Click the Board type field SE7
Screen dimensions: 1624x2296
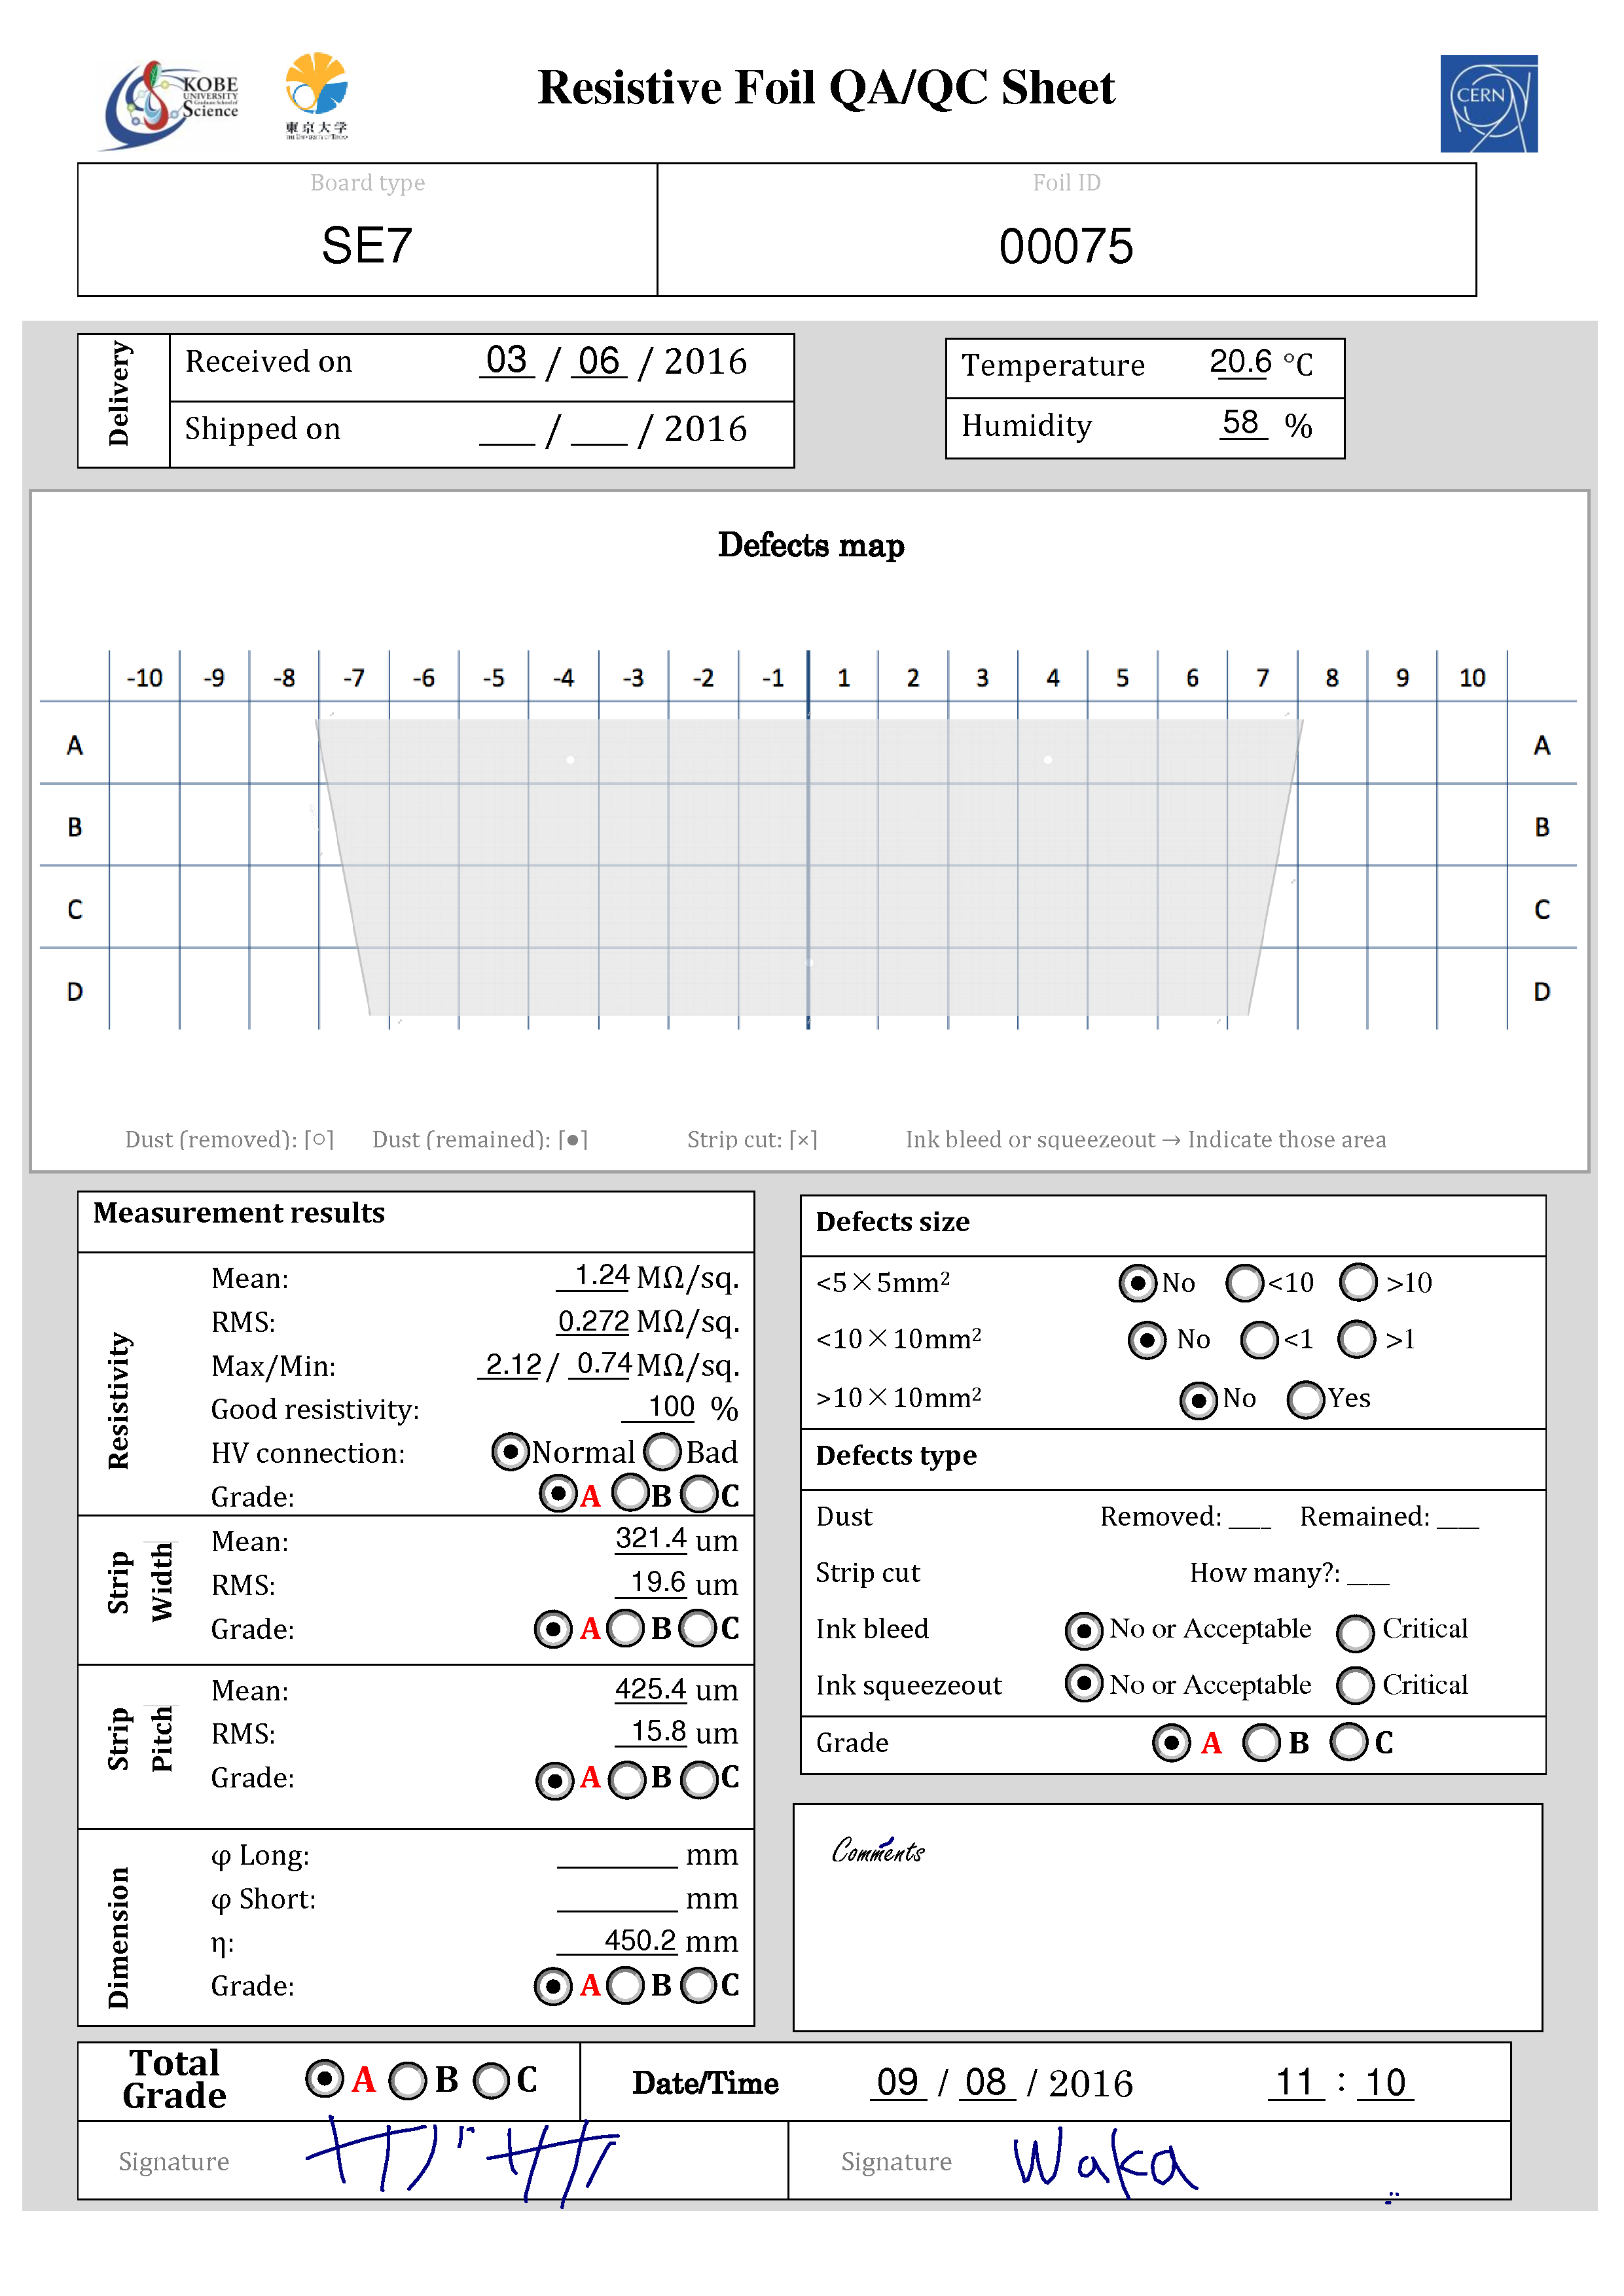pos(367,245)
